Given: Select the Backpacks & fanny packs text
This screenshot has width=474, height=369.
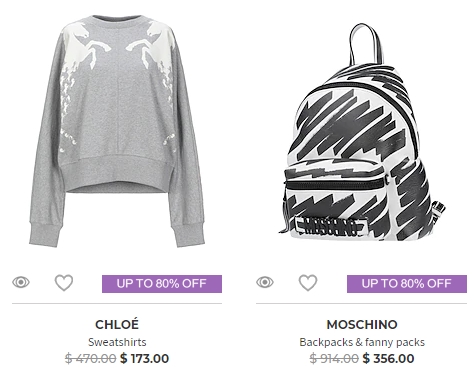Looking at the screenshot, I should 362,342.
